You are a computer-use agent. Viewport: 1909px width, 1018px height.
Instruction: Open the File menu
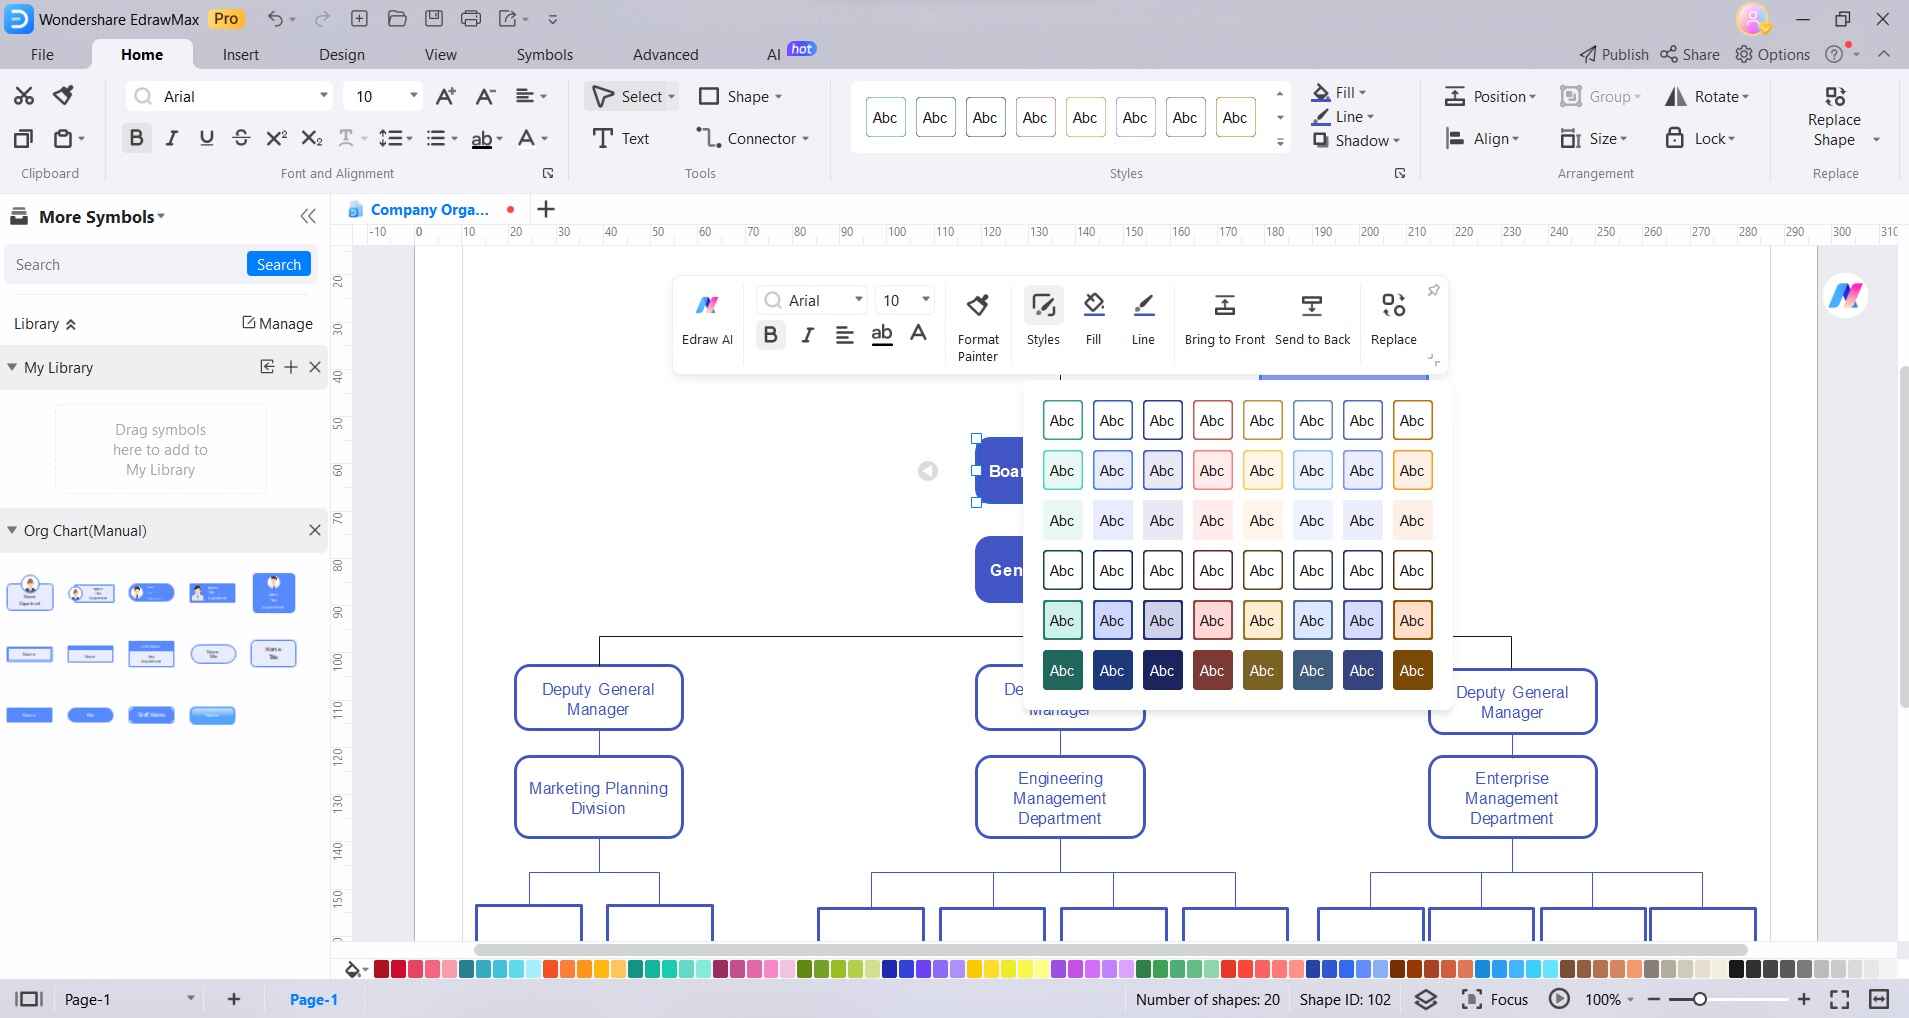(x=42, y=54)
